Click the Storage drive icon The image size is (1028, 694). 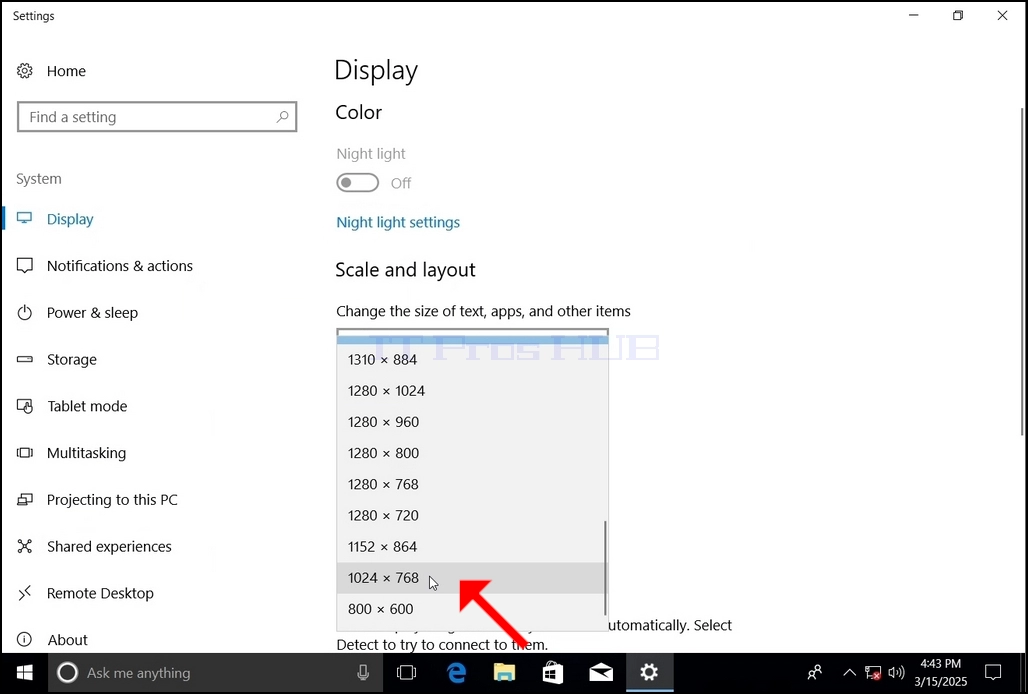tap(24, 359)
